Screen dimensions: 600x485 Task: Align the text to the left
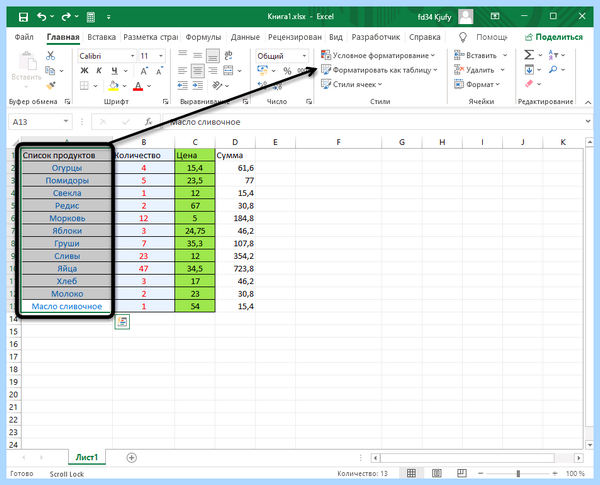[x=183, y=70]
